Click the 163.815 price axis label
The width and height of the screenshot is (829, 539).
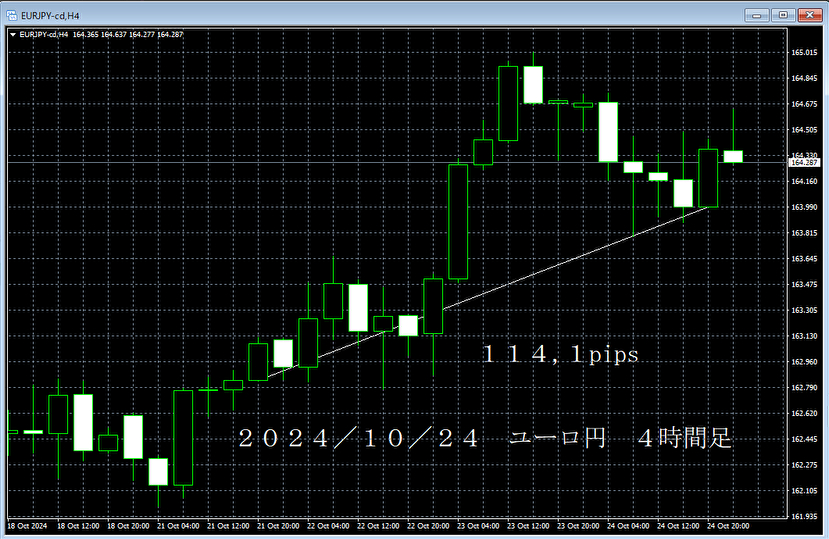pyautogui.click(x=804, y=233)
